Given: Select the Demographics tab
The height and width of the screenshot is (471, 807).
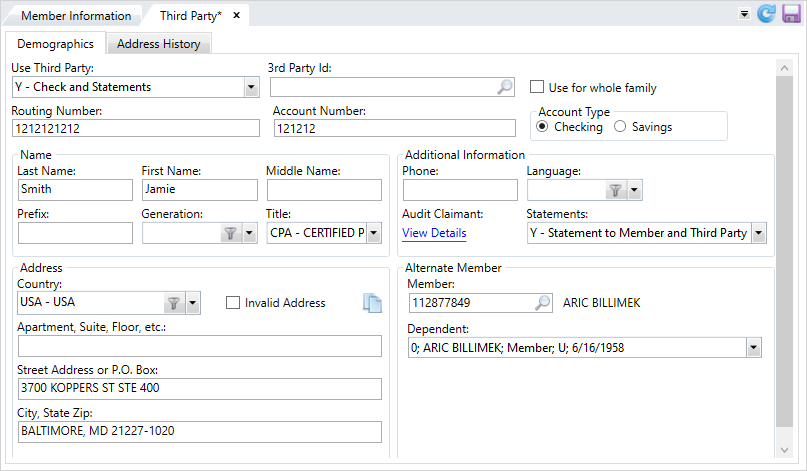Looking at the screenshot, I should (x=56, y=44).
